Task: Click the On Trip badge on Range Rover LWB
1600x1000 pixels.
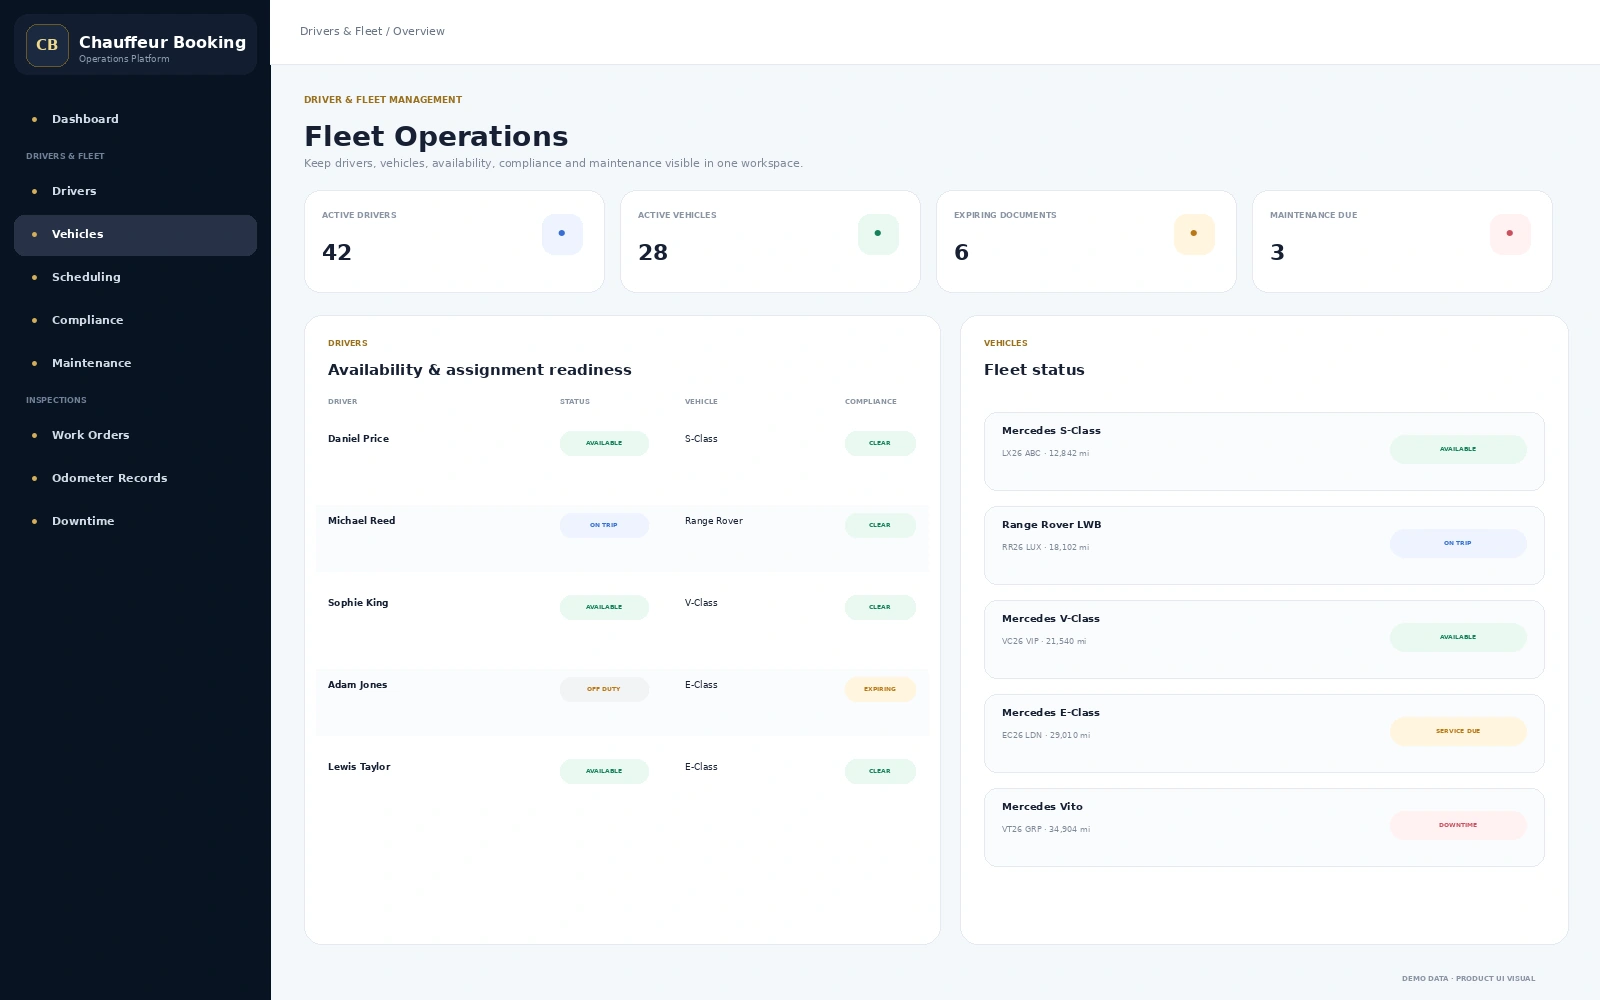Action: pos(1458,543)
